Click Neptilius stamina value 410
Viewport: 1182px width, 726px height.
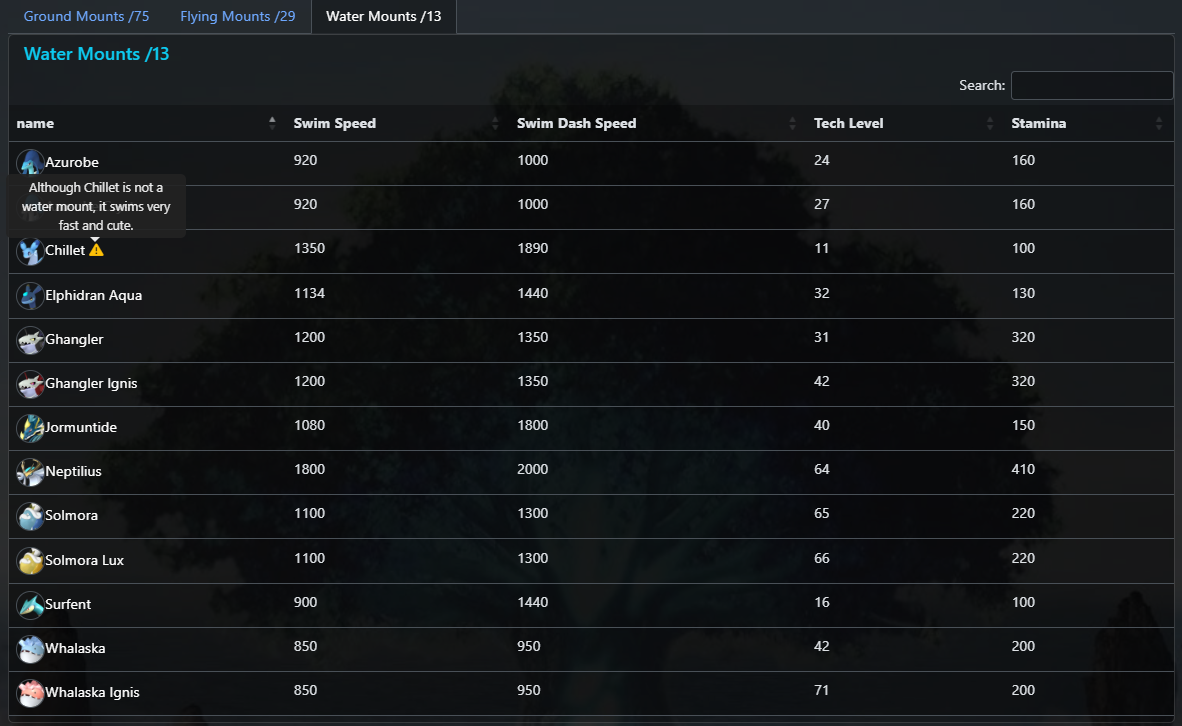[1023, 470]
